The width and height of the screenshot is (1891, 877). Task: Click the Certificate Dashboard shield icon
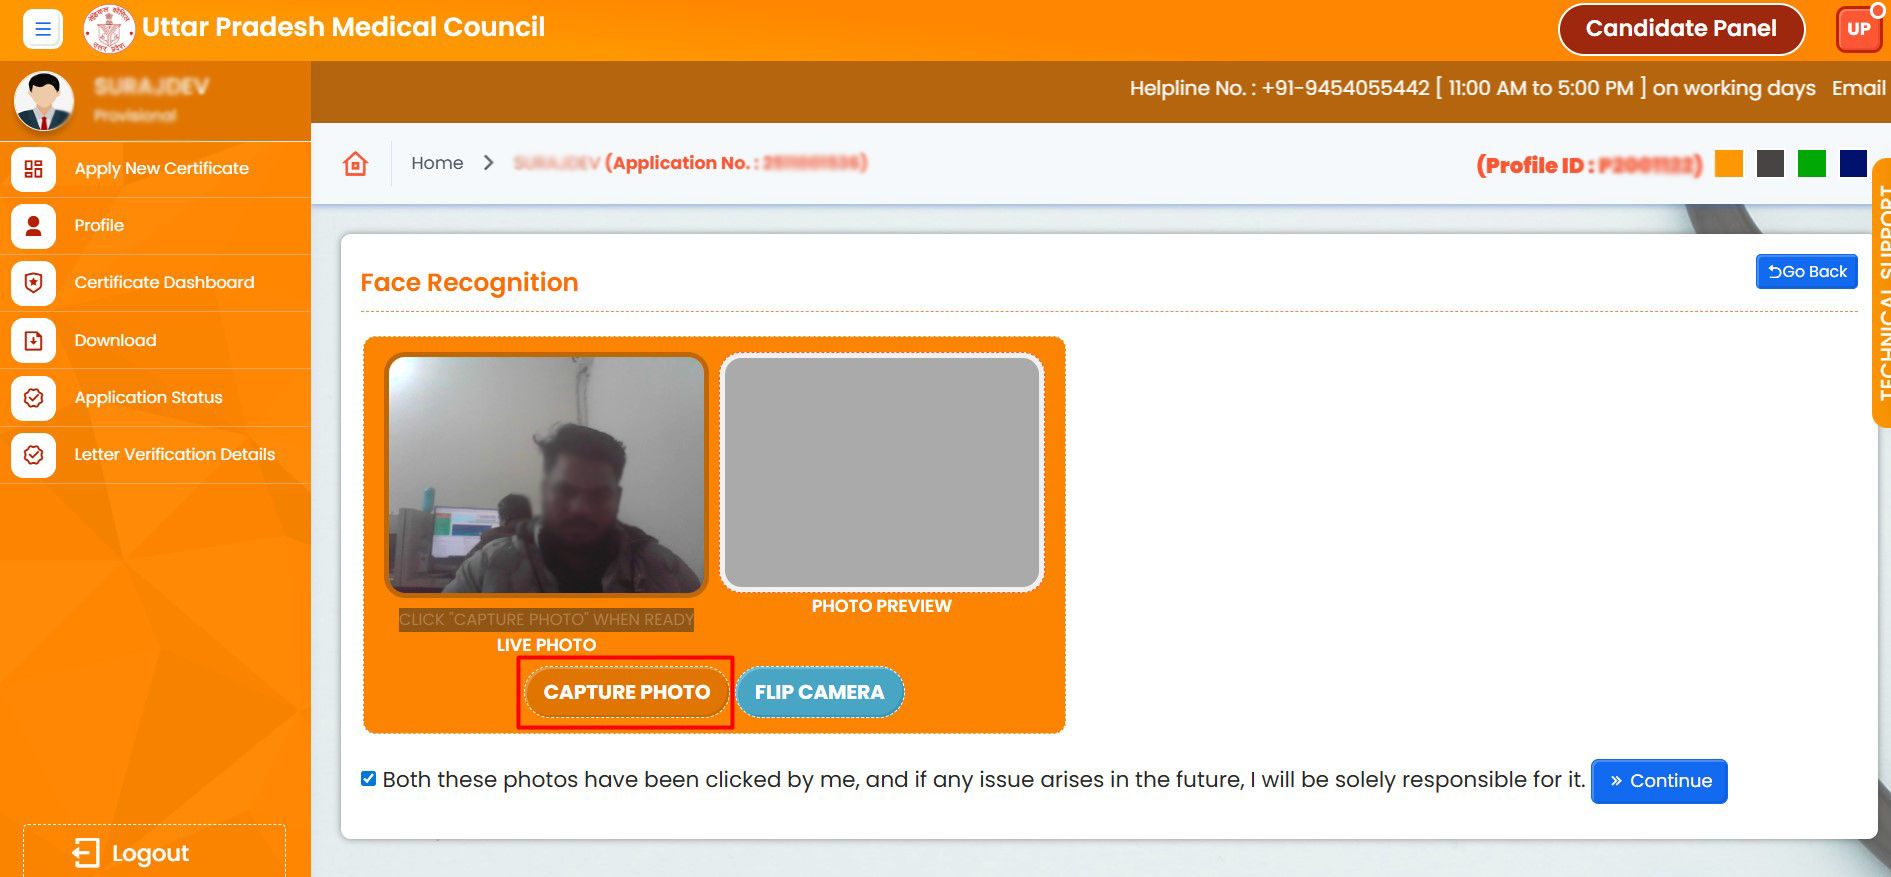[33, 283]
